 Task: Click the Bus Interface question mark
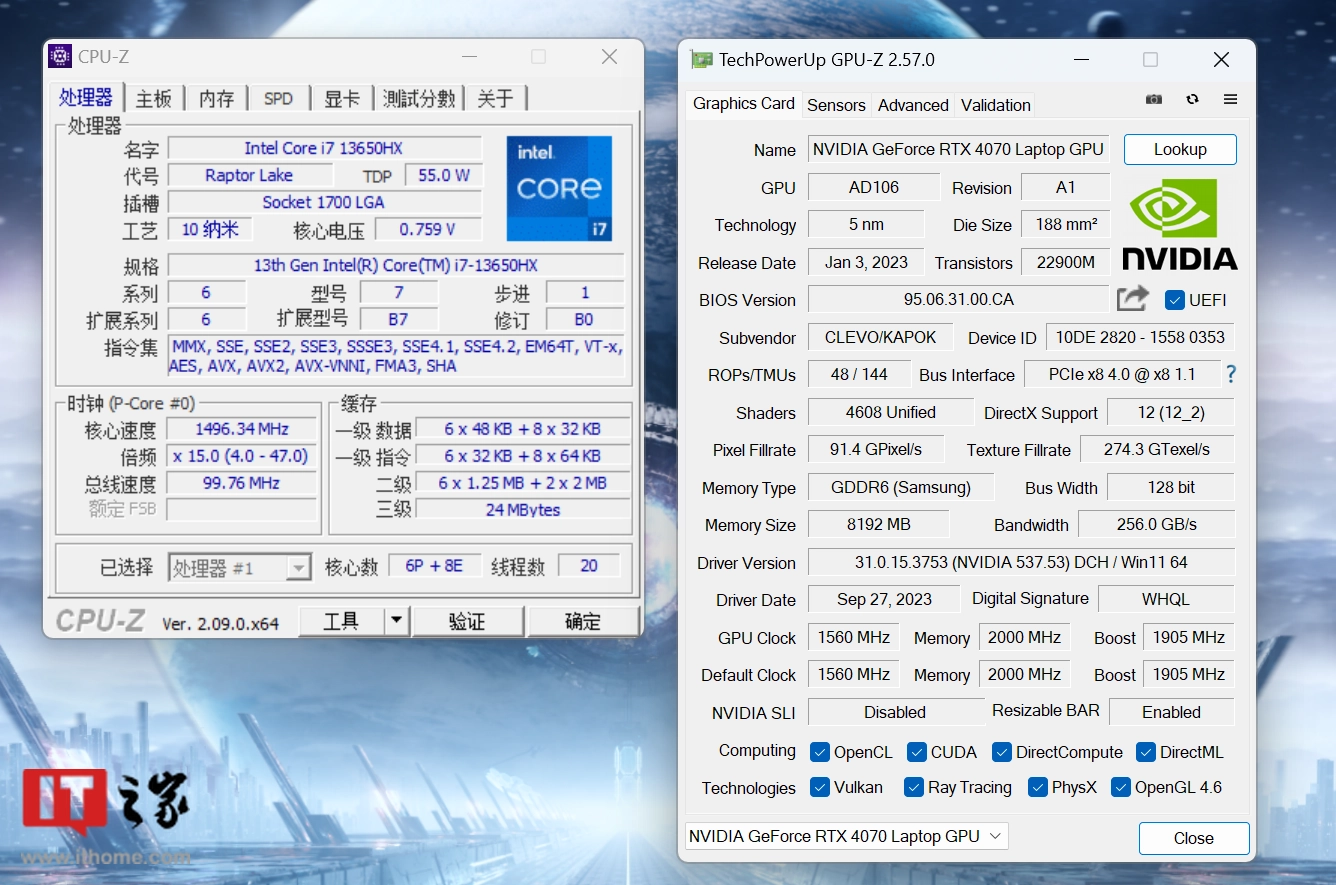(x=1231, y=374)
